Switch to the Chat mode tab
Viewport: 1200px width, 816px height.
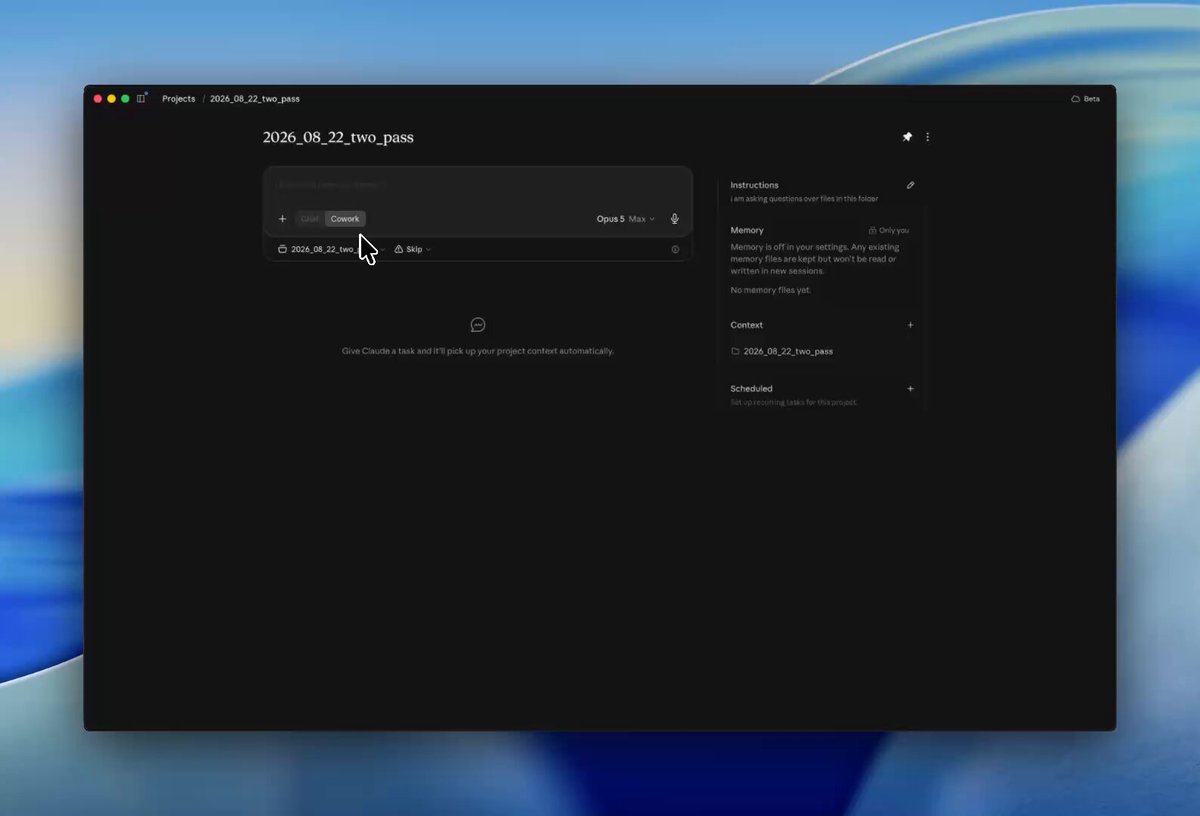coord(310,219)
